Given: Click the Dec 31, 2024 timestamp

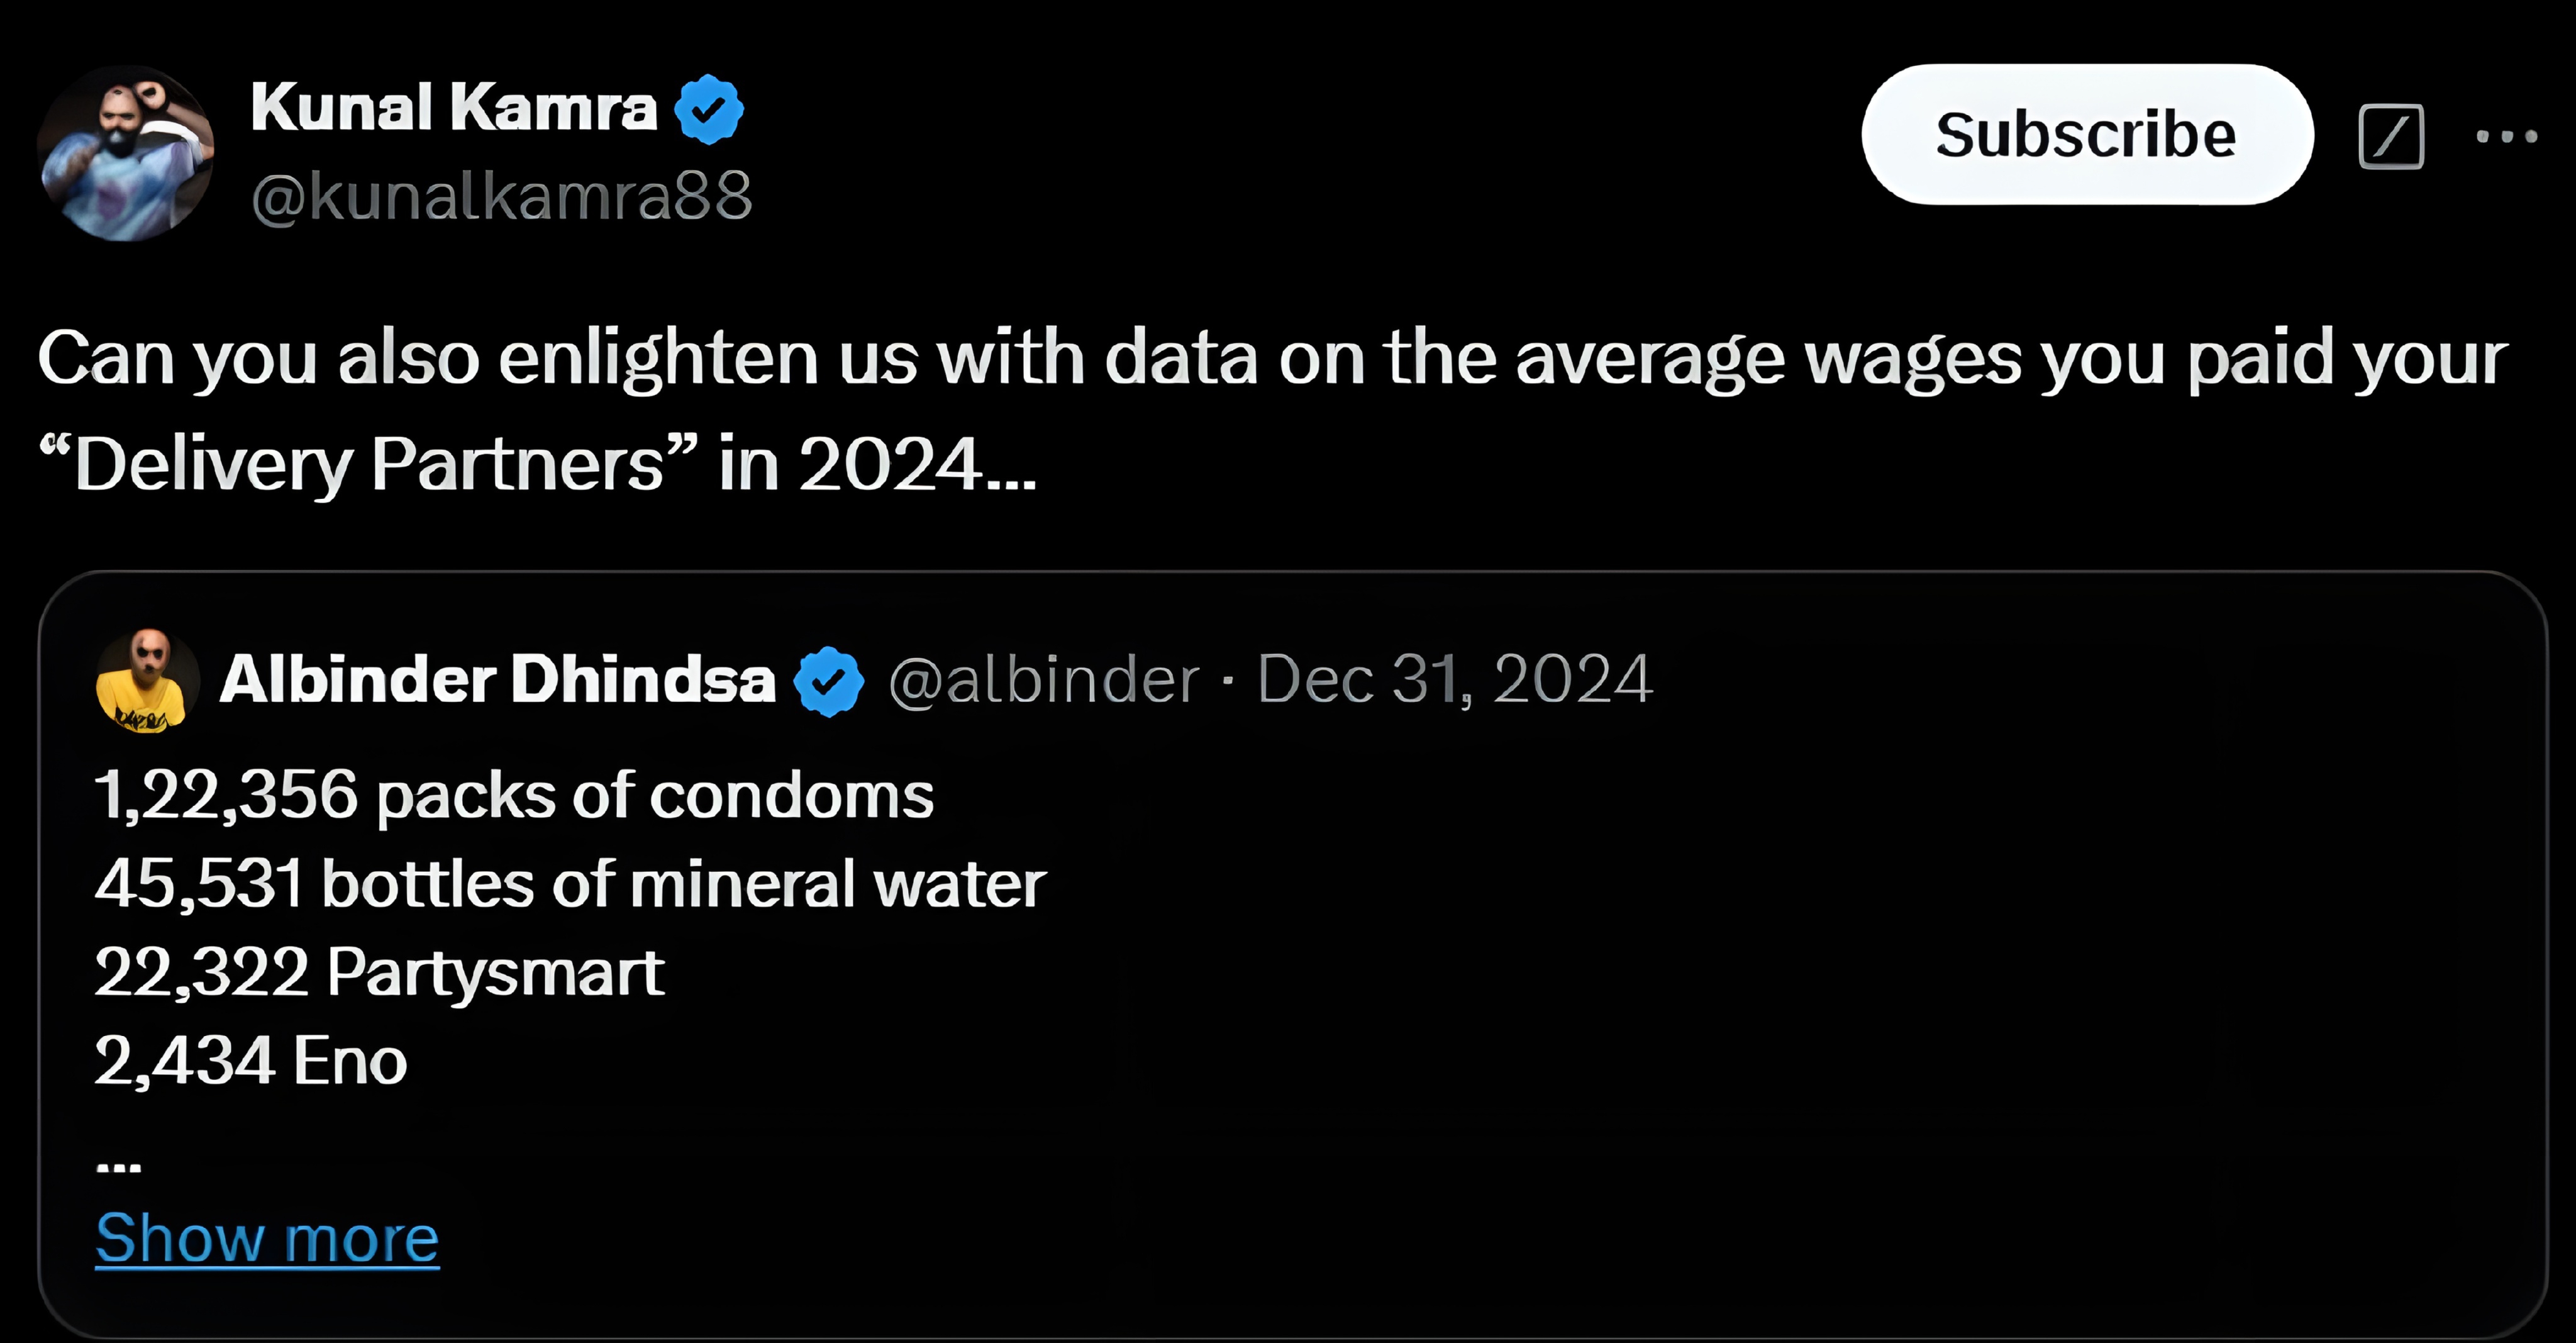Looking at the screenshot, I should pos(1454,680).
